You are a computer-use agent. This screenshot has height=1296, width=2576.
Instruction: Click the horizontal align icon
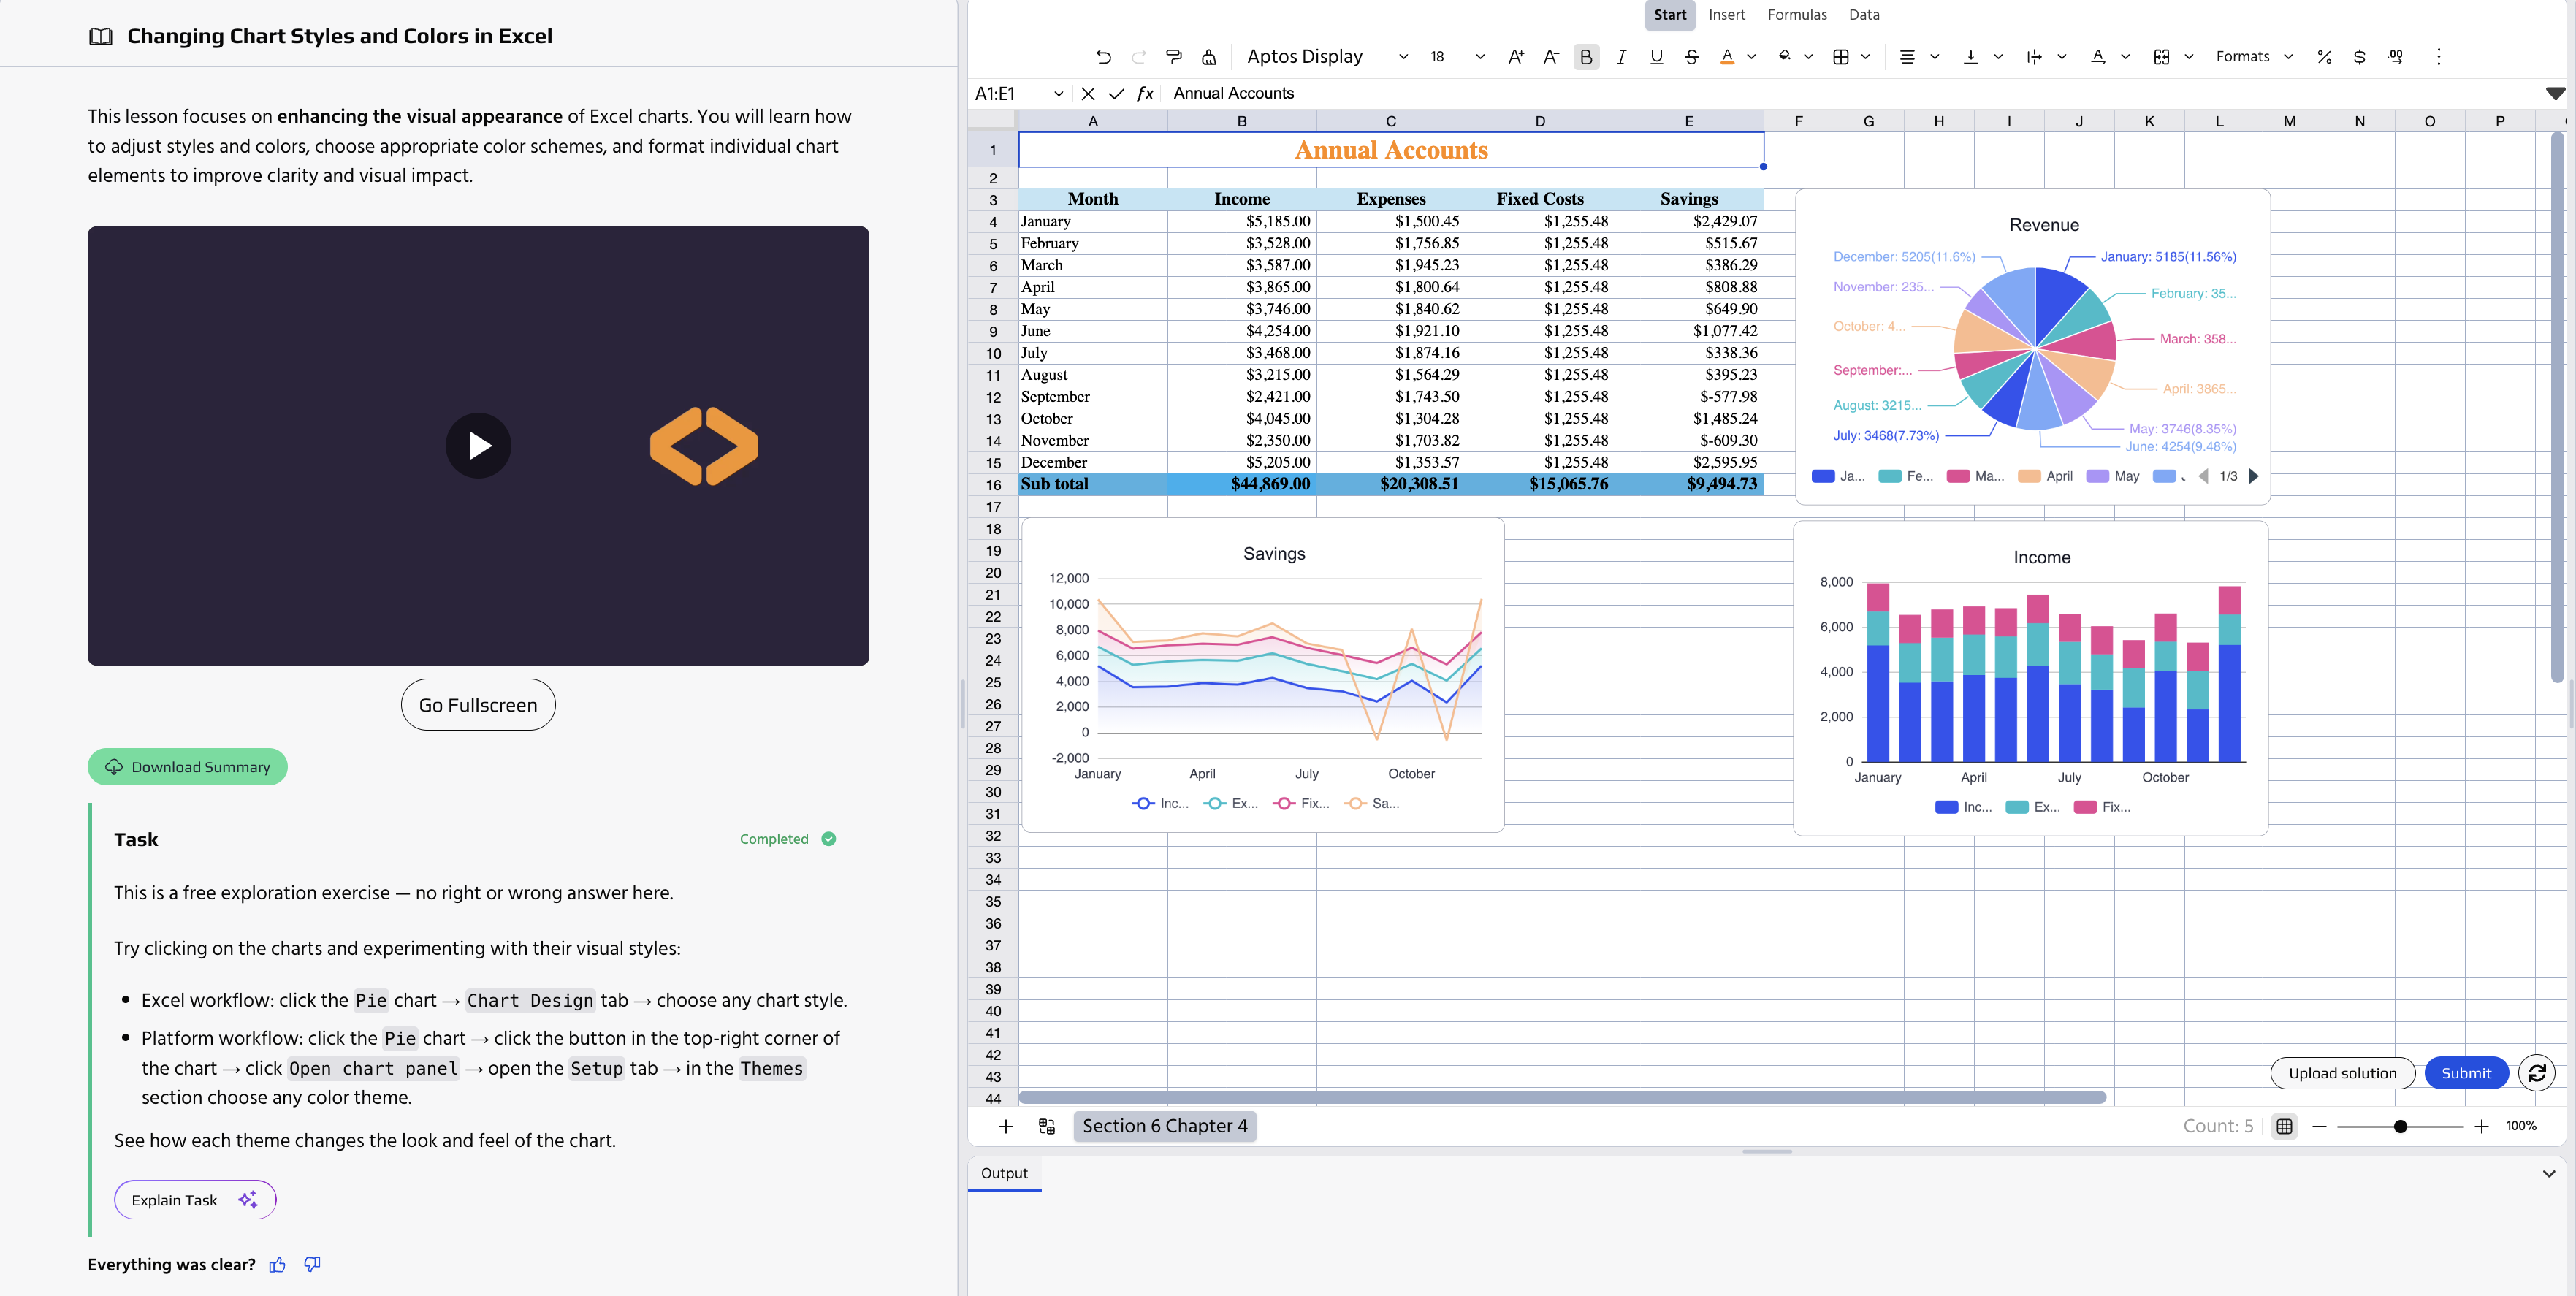(1907, 57)
